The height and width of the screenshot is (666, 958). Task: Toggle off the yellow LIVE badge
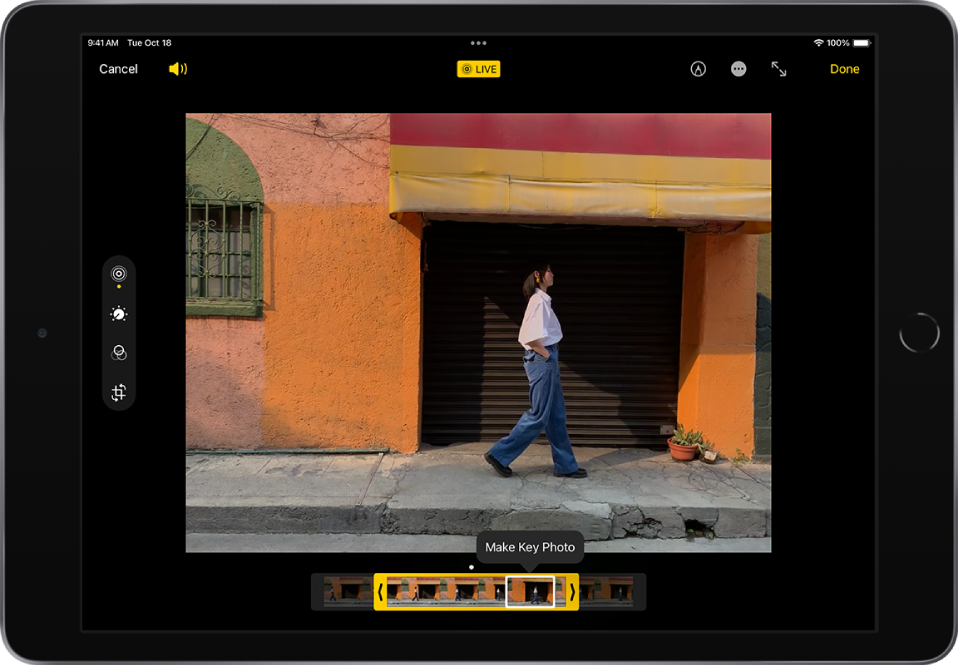pos(480,68)
